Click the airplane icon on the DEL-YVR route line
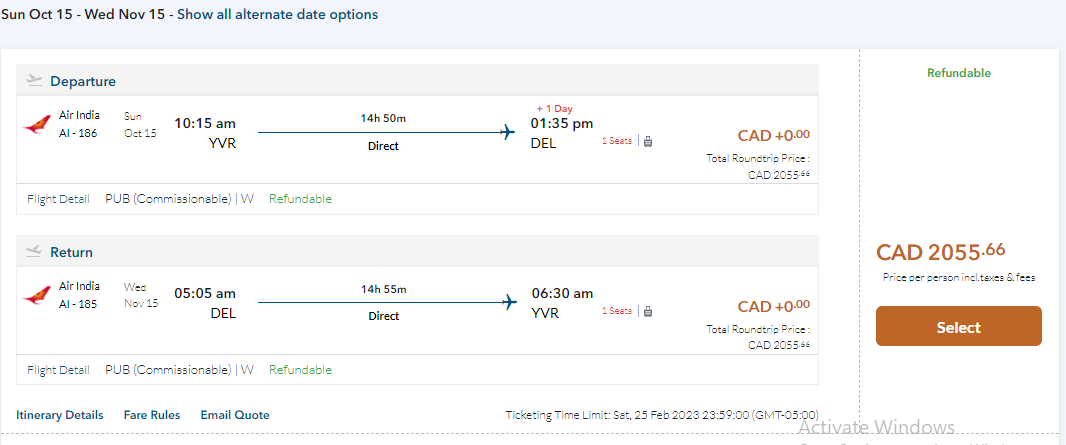This screenshot has height=445, width=1066. pyautogui.click(x=509, y=301)
